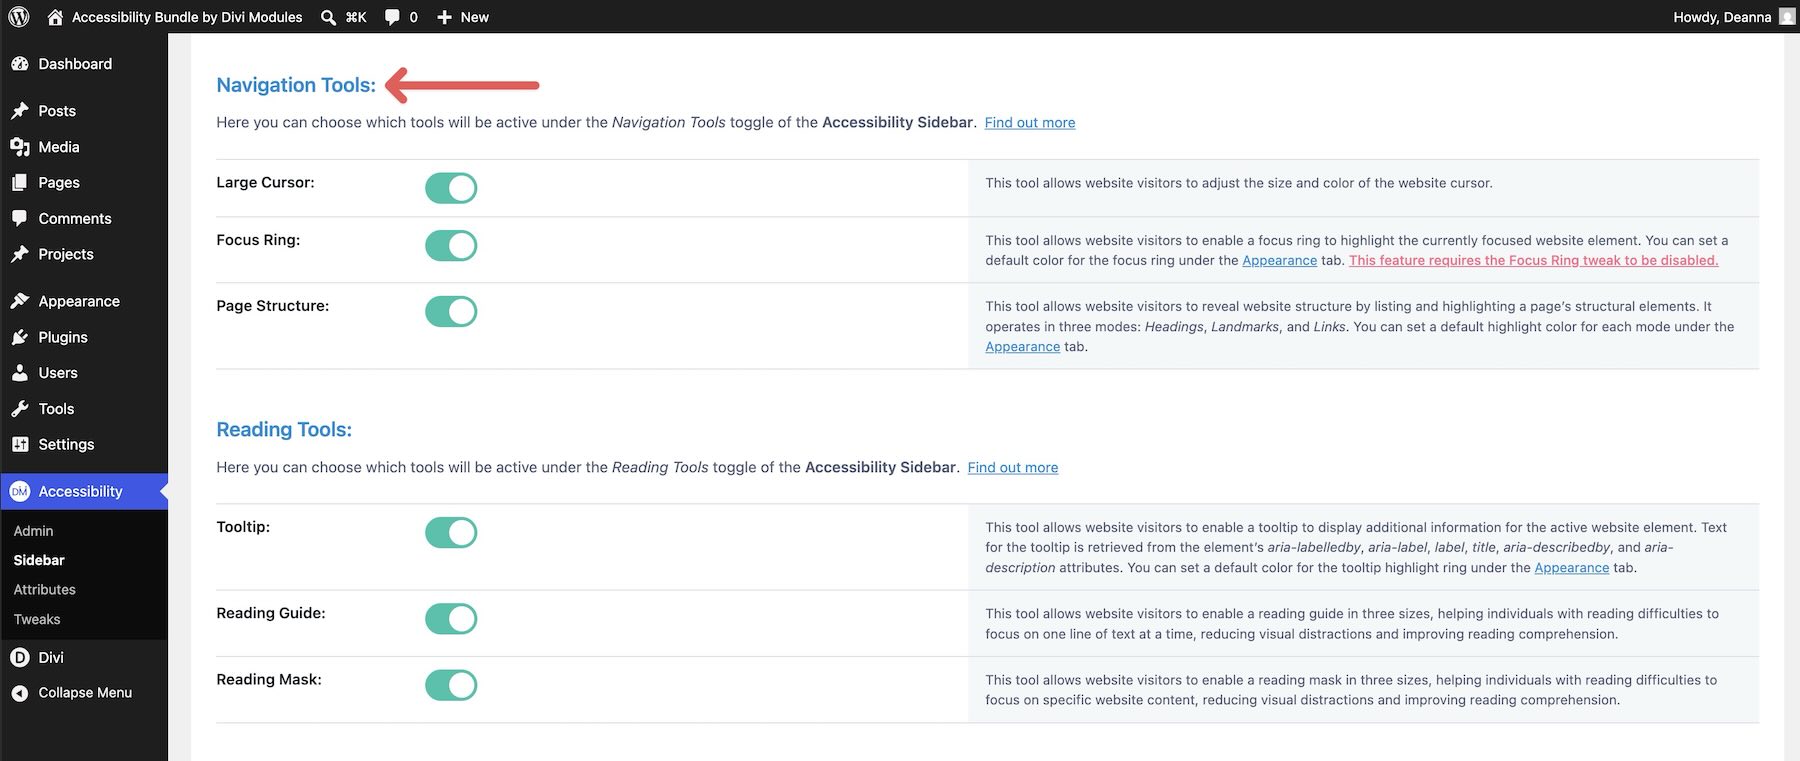Open the site home icon in admin bar
1800x761 pixels.
click(55, 17)
